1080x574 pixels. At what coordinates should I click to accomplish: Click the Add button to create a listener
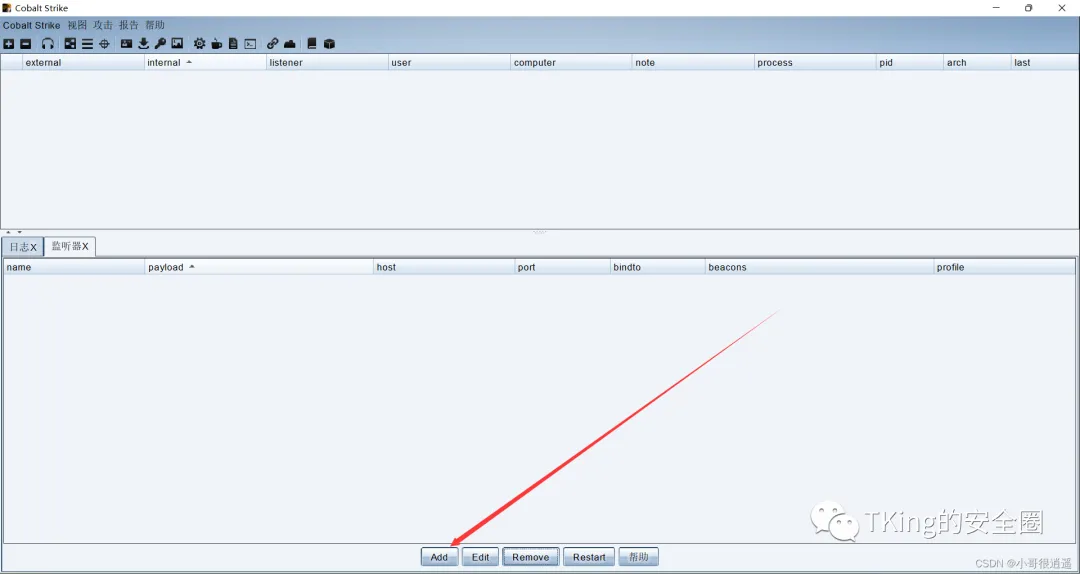click(439, 557)
